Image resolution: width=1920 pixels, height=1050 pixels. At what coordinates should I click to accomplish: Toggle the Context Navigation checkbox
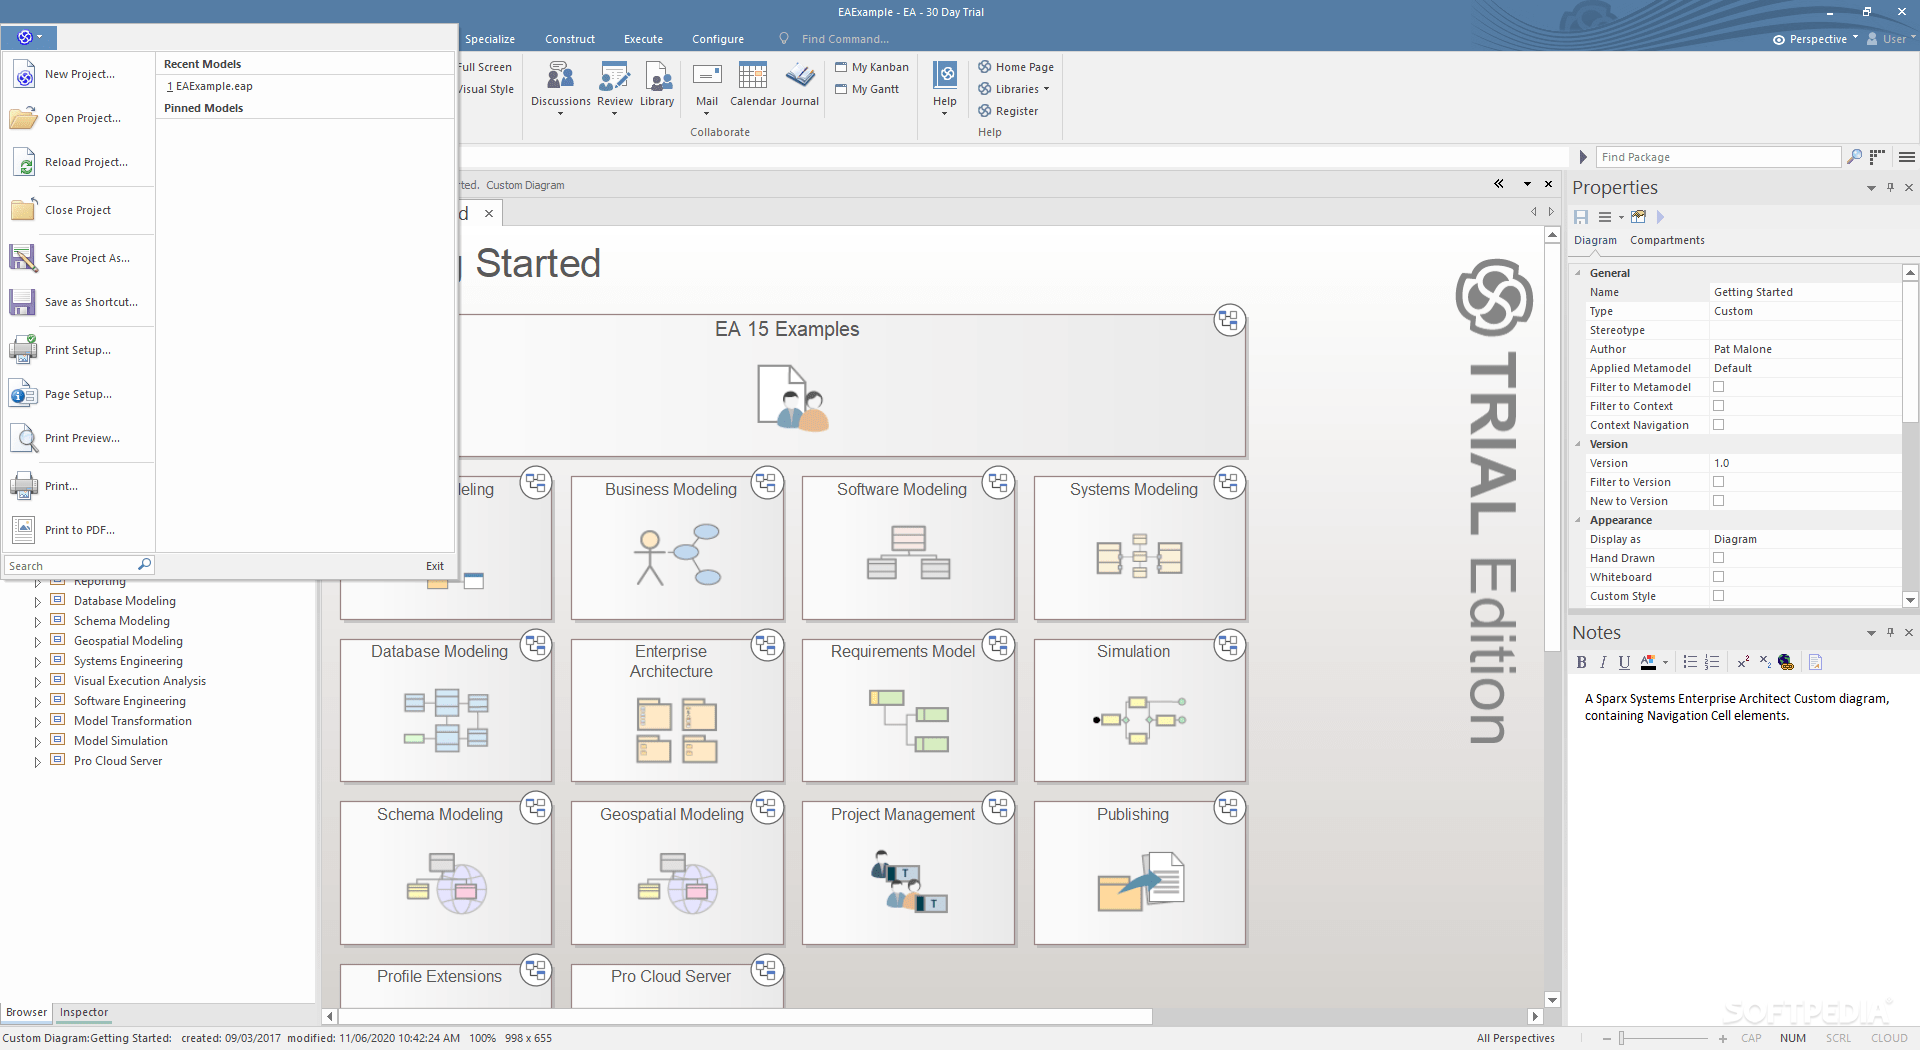tap(1719, 425)
